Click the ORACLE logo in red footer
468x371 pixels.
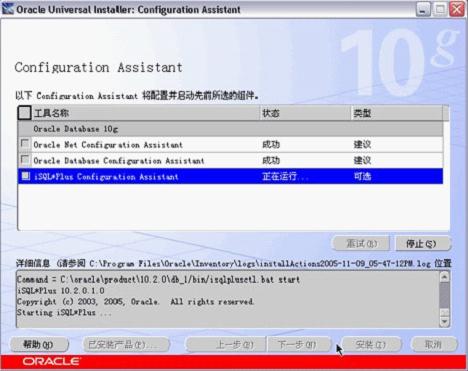tap(51, 361)
